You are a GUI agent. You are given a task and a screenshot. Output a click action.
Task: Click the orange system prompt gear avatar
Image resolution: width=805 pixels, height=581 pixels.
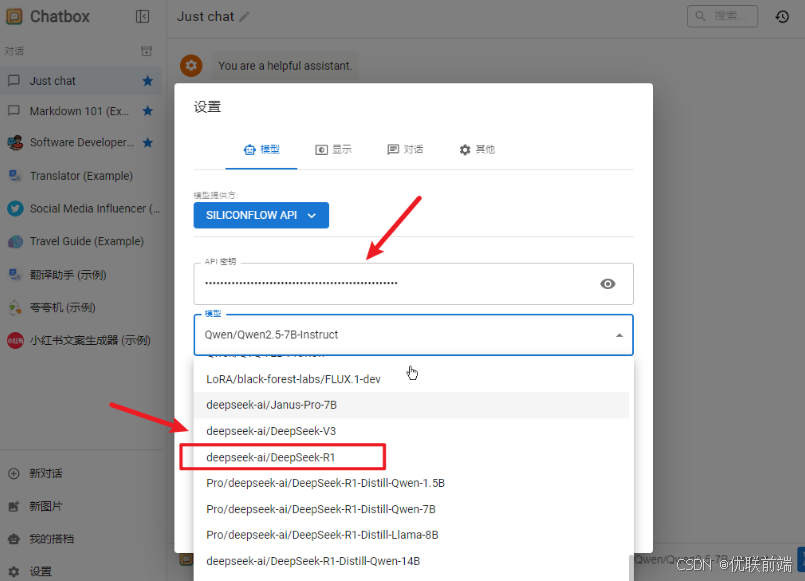pos(191,66)
